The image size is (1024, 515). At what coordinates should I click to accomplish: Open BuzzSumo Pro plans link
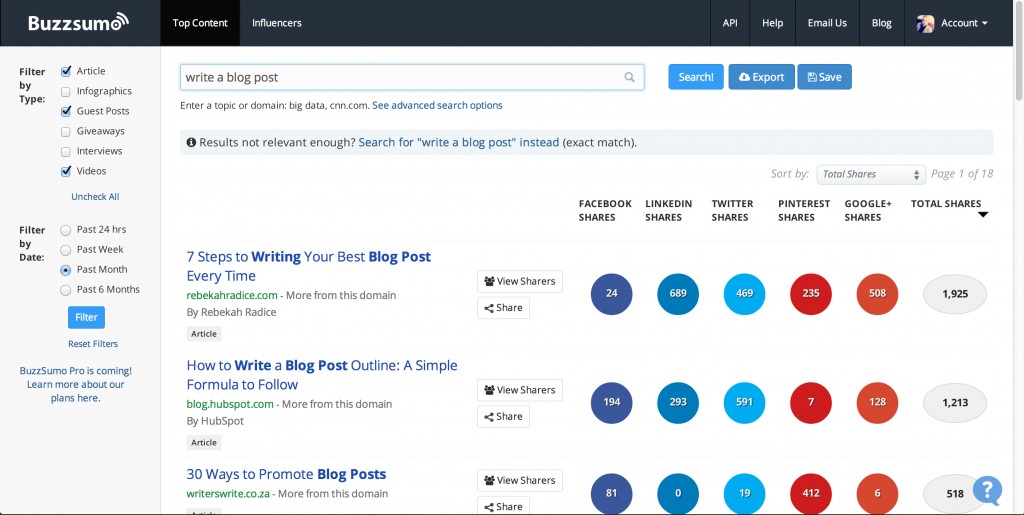pos(76,384)
